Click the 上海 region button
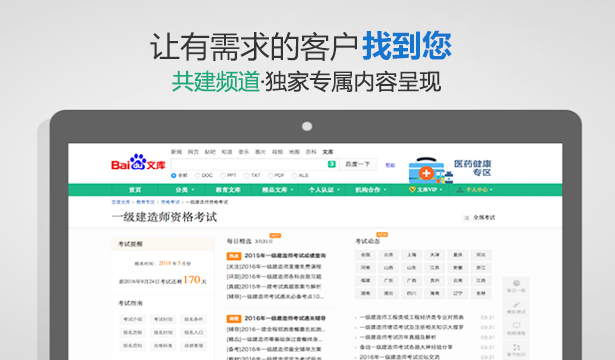The height and width of the screenshot is (360, 615). 411,255
